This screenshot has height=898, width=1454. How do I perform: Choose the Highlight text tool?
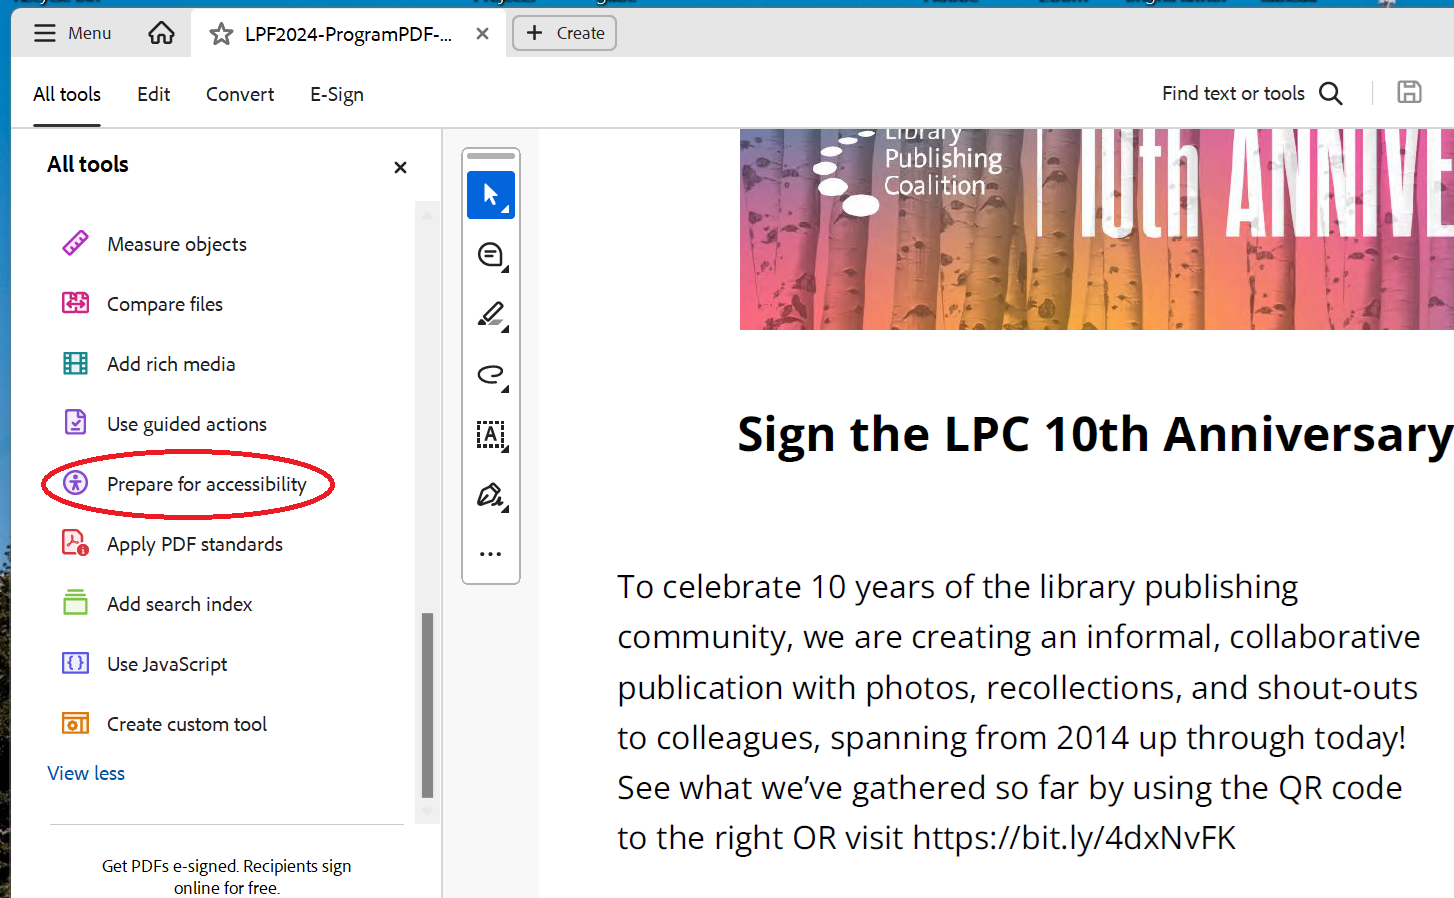pos(490,315)
